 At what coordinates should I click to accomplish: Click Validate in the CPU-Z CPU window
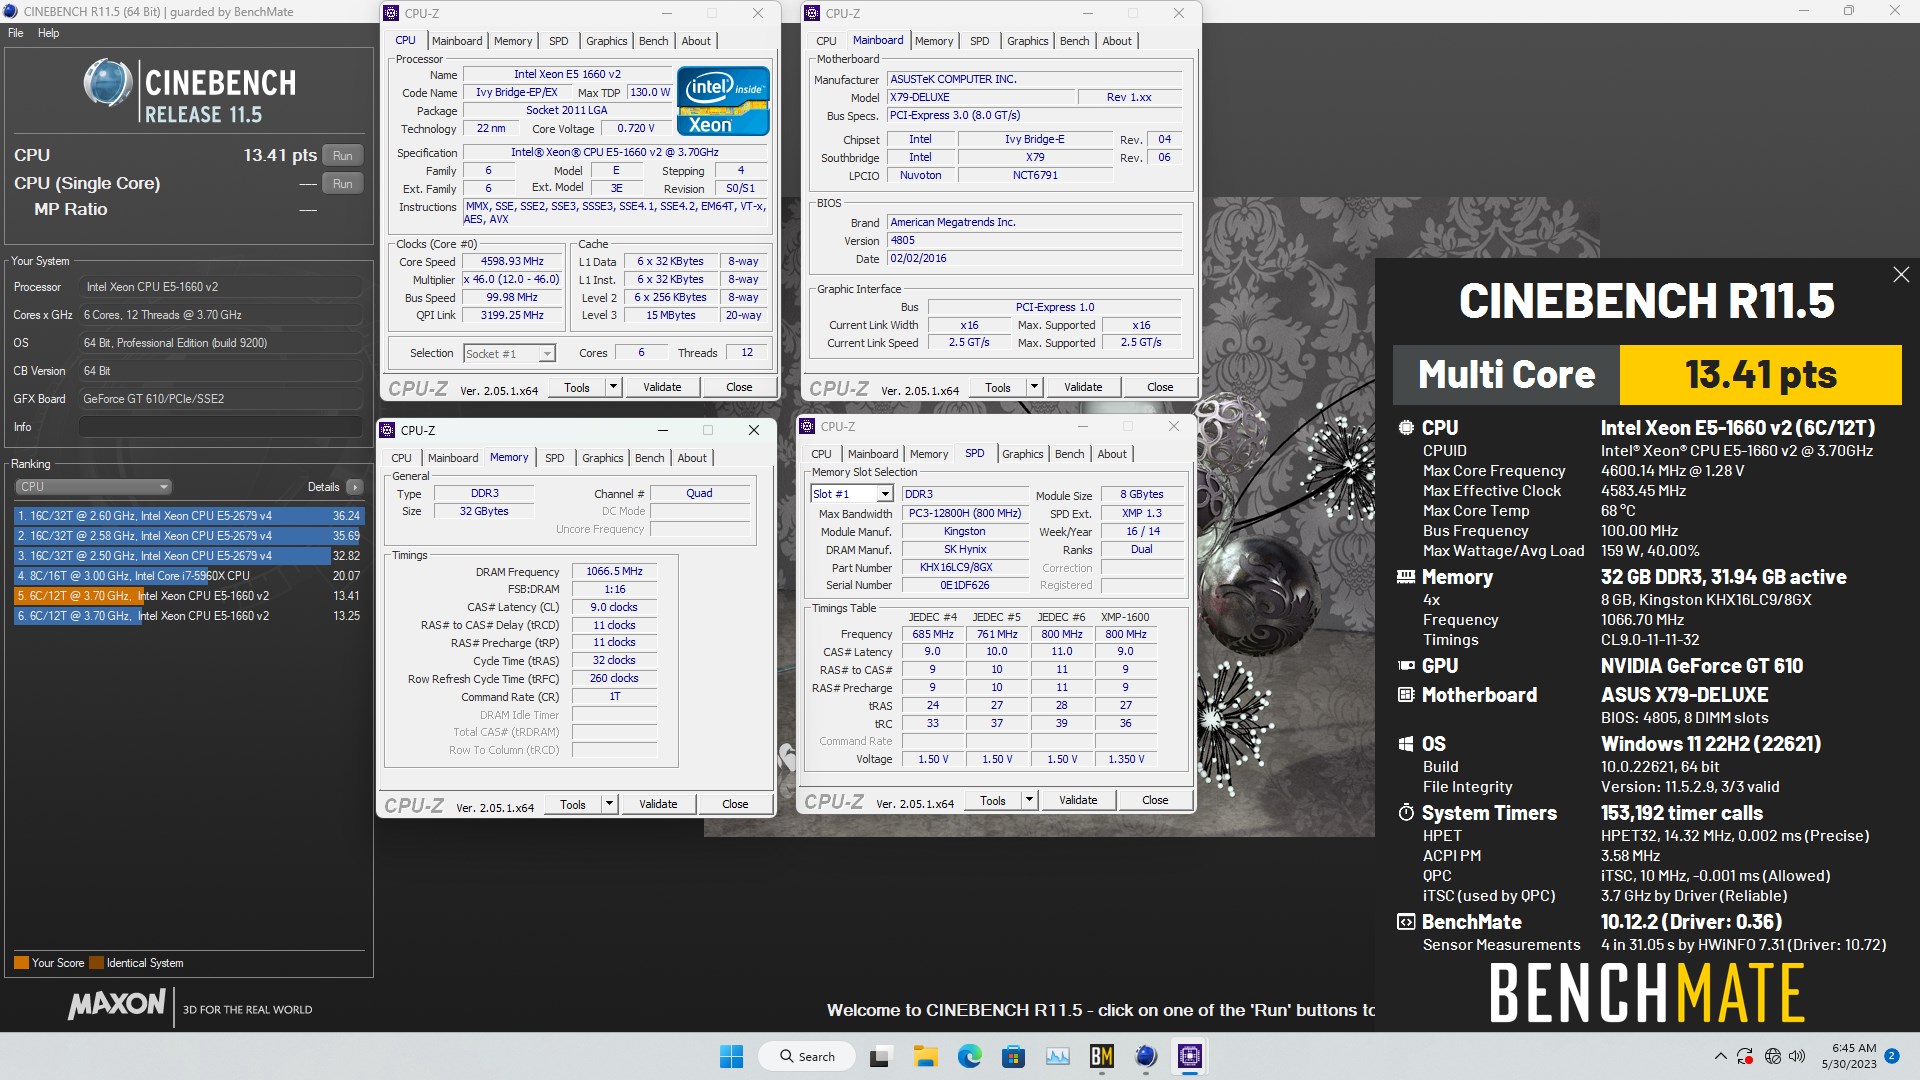point(662,387)
